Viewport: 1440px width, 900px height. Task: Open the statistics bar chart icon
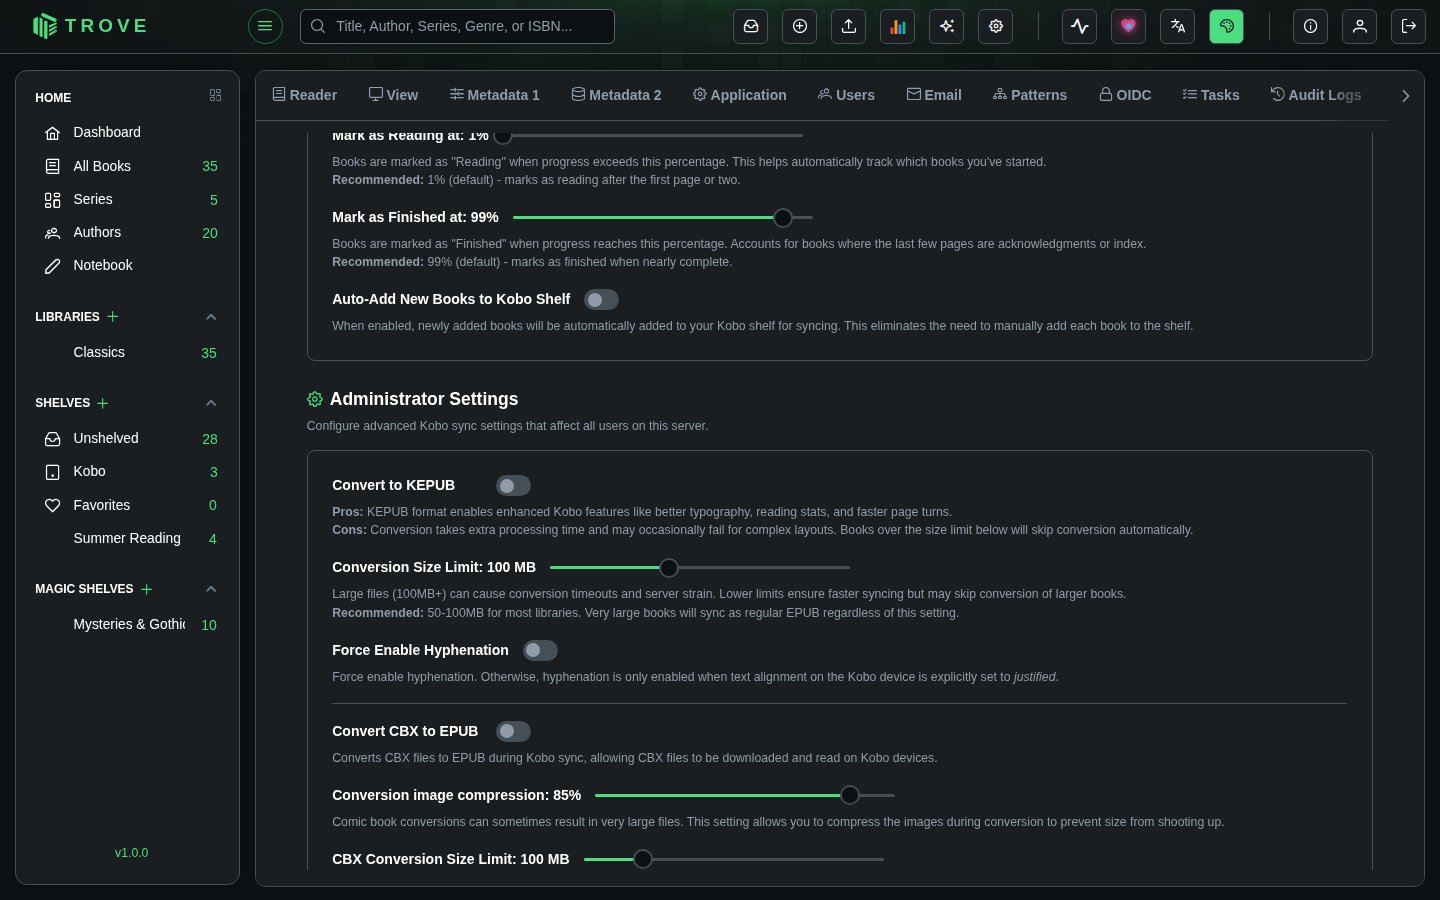[898, 26]
